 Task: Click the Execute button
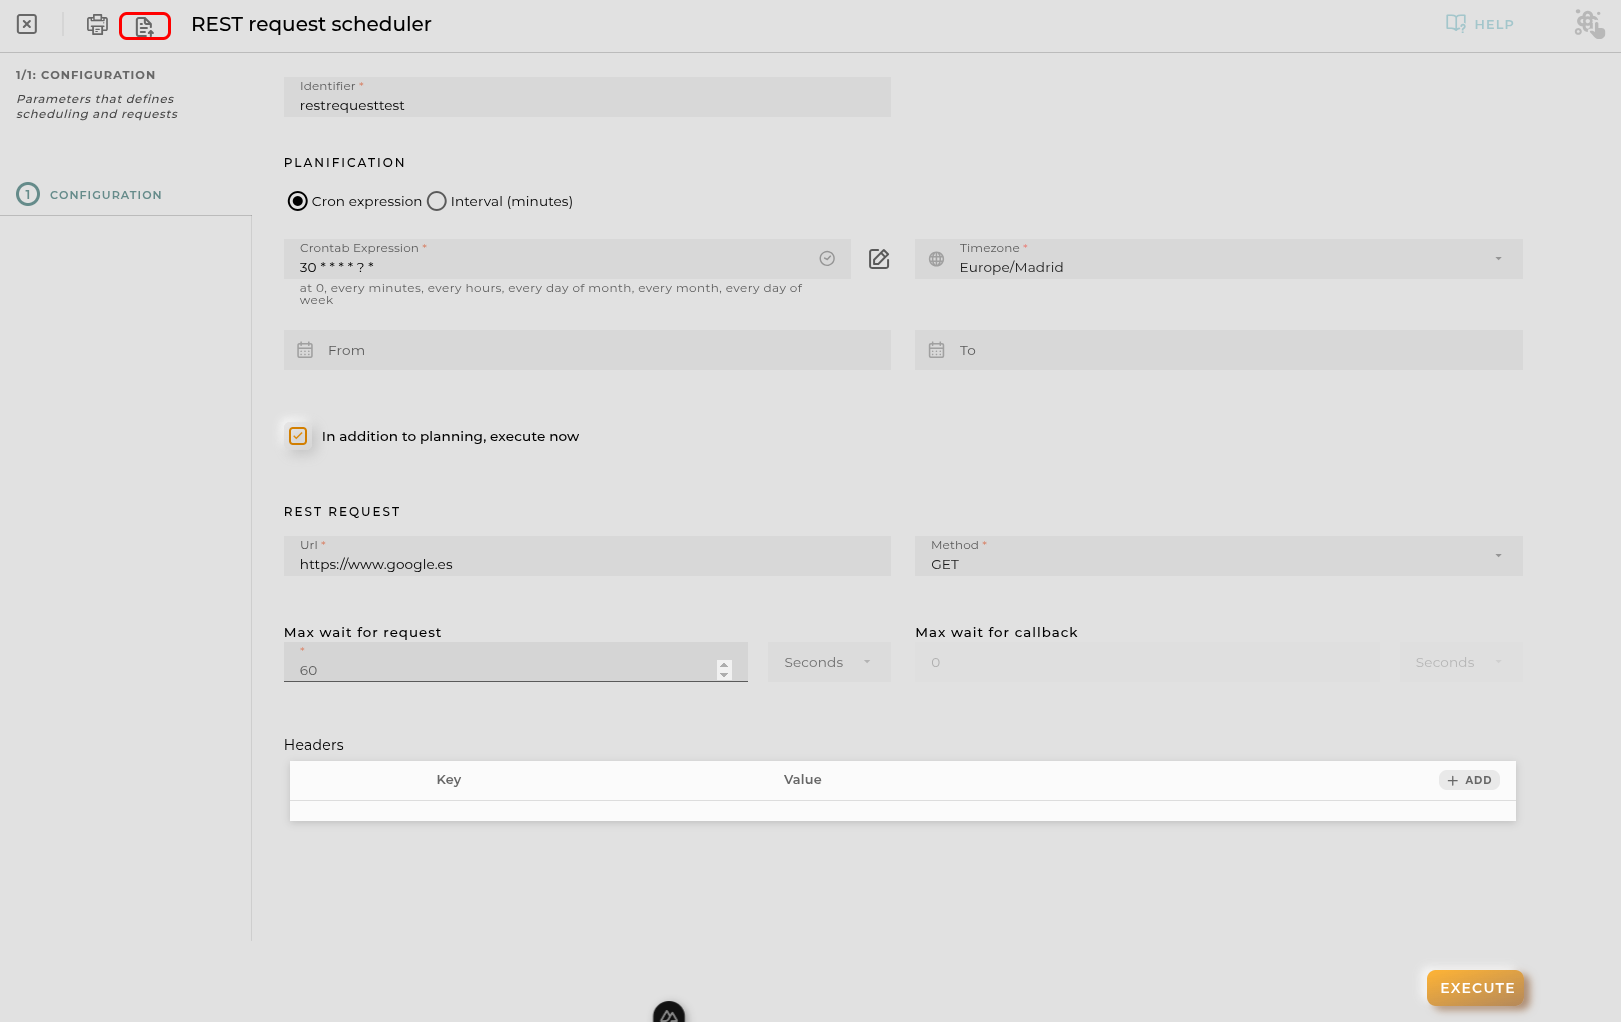point(1476,988)
